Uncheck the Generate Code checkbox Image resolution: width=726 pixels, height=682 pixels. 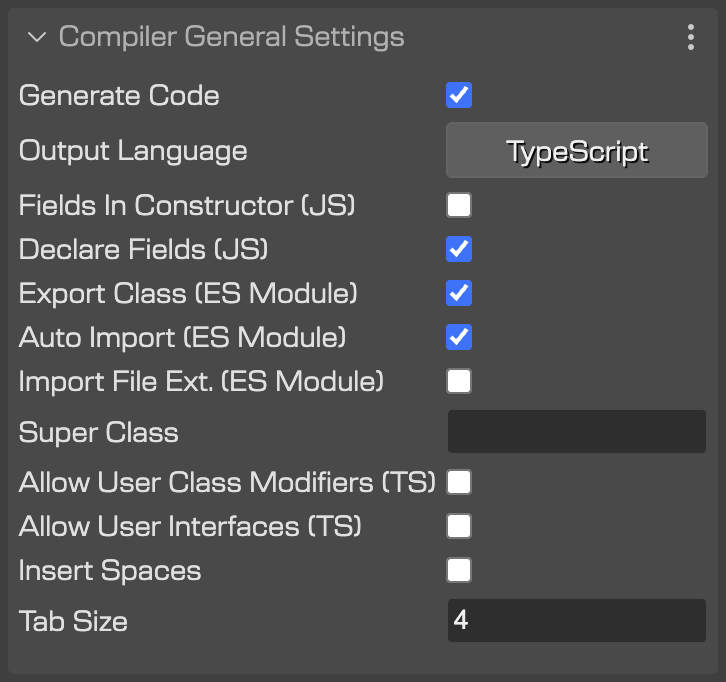459,95
